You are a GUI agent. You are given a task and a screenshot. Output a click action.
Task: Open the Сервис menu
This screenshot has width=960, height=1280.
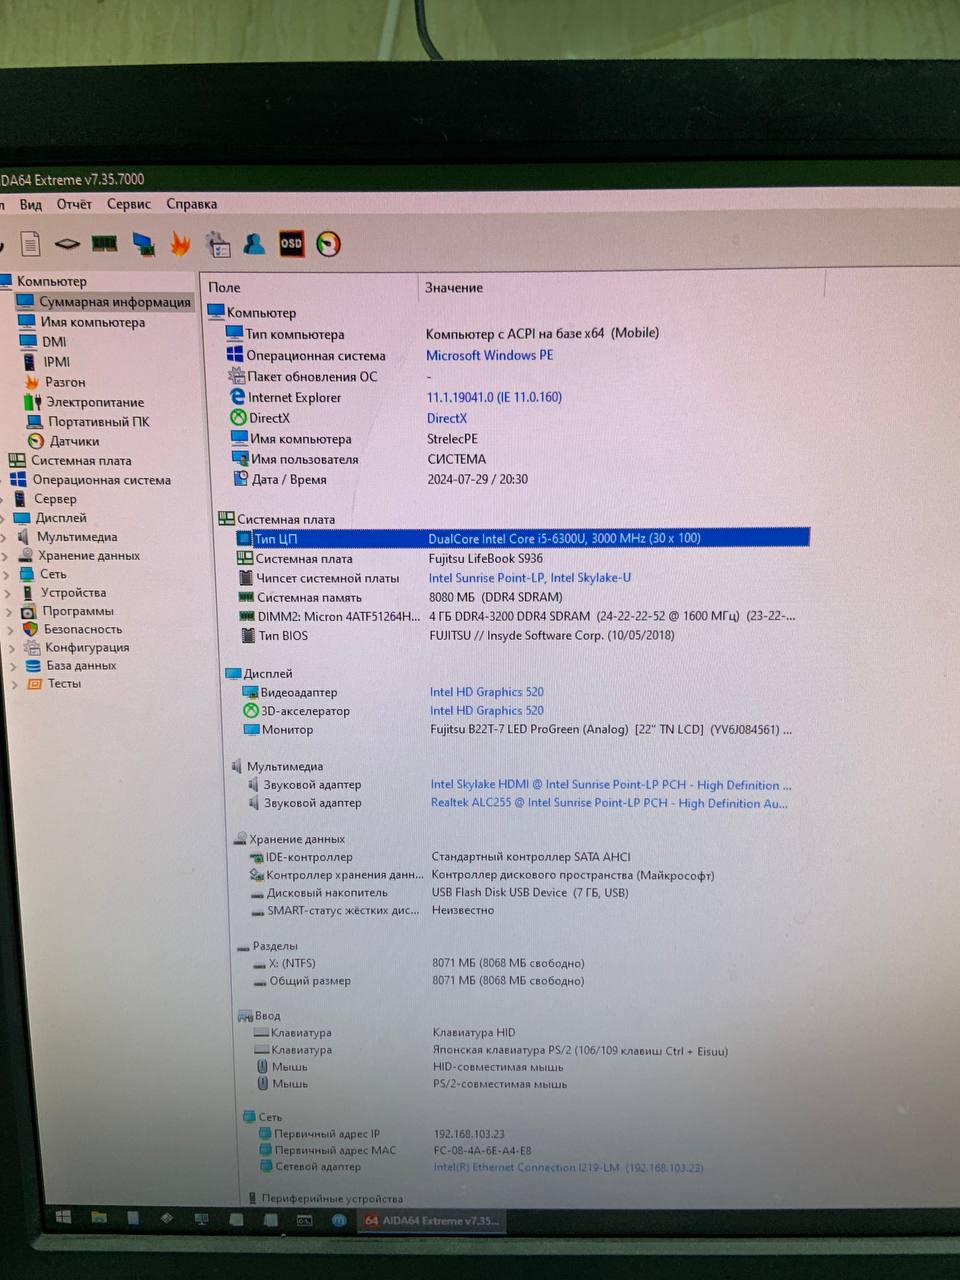pos(128,204)
